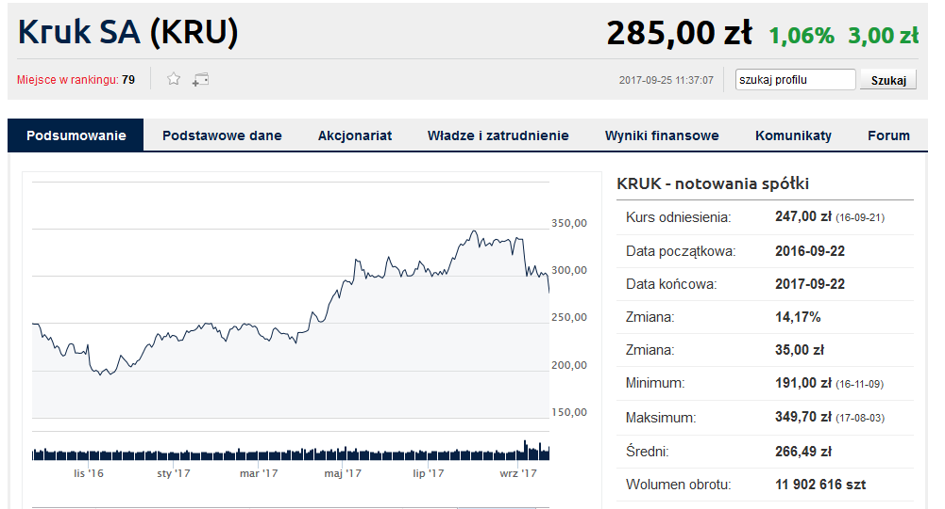The width and height of the screenshot is (945, 509).
Task: Click the Kruk SA (KRU) title
Action: [x=128, y=32]
